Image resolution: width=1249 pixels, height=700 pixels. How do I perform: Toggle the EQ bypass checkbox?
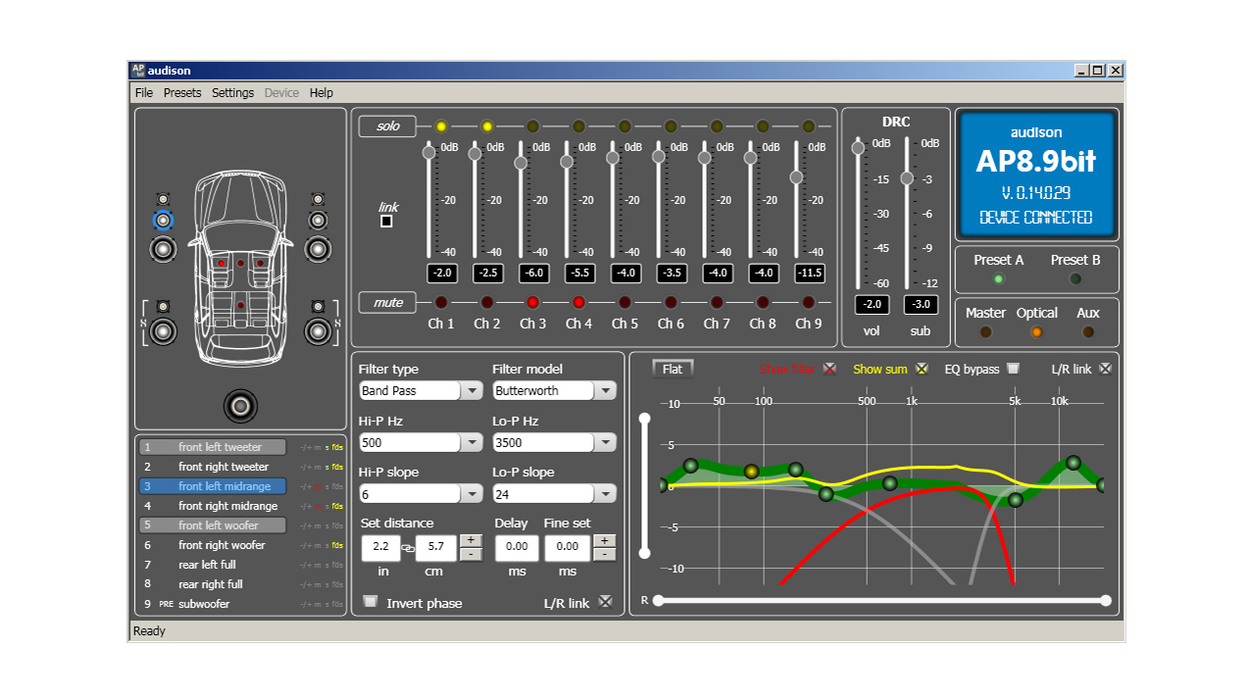pyautogui.click(x=1013, y=369)
